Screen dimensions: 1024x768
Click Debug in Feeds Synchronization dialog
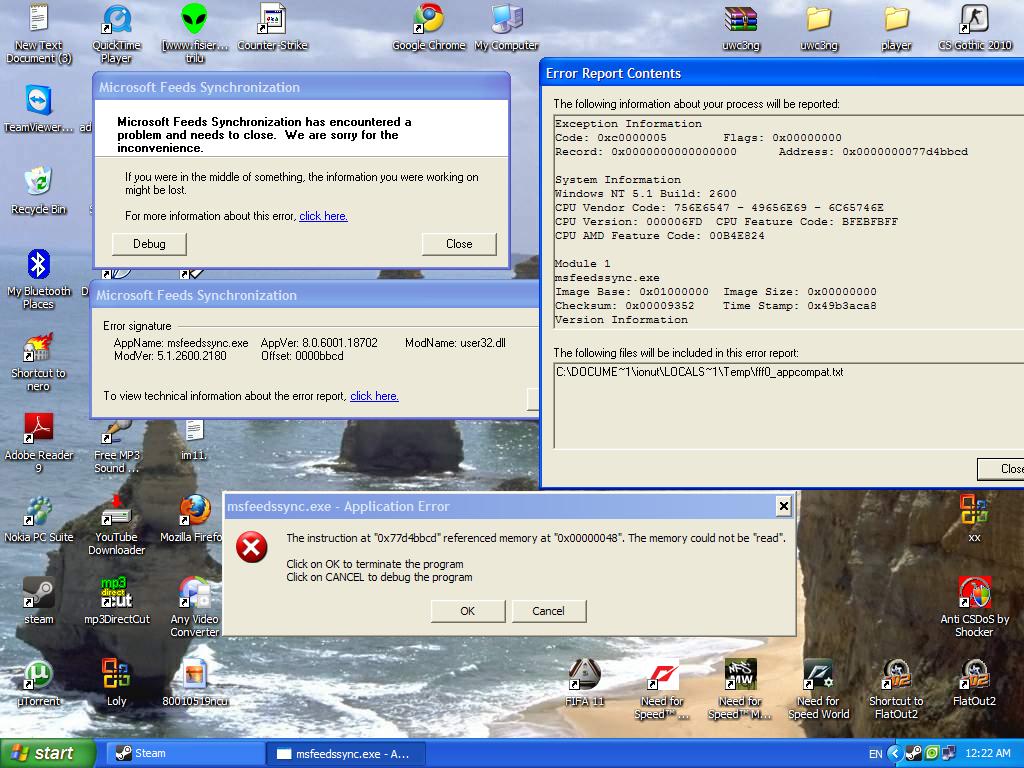(x=150, y=244)
